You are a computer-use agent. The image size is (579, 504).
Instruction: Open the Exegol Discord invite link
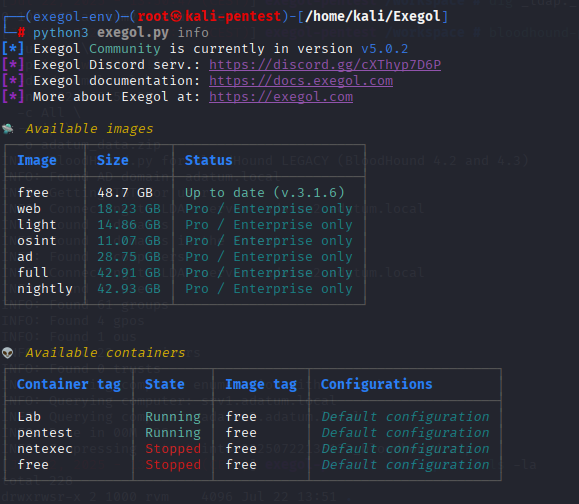[x=325, y=65]
